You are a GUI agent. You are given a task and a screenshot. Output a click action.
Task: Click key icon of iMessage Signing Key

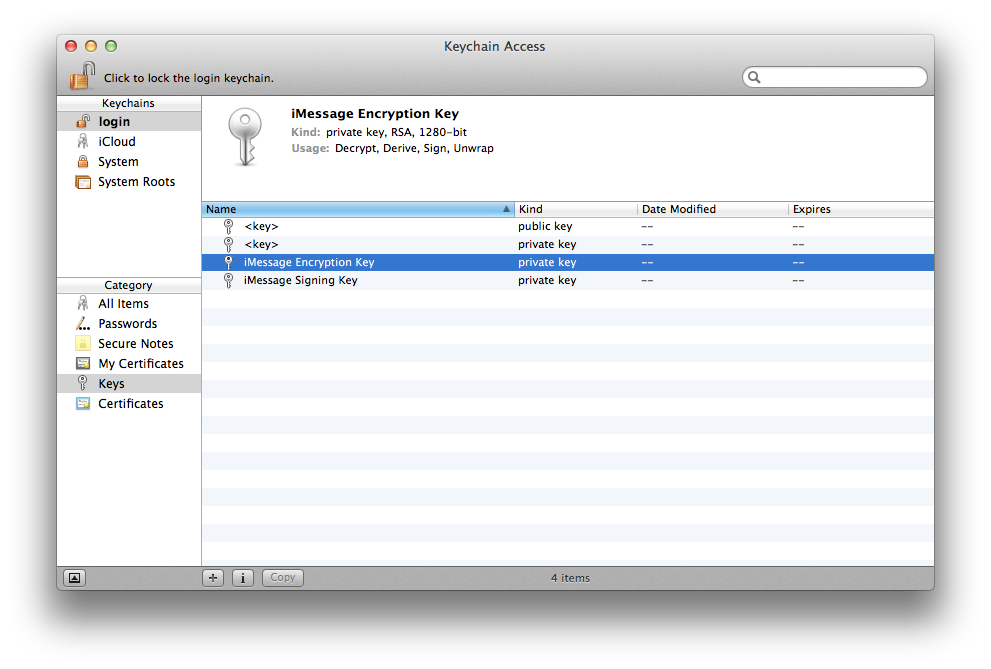click(x=228, y=280)
